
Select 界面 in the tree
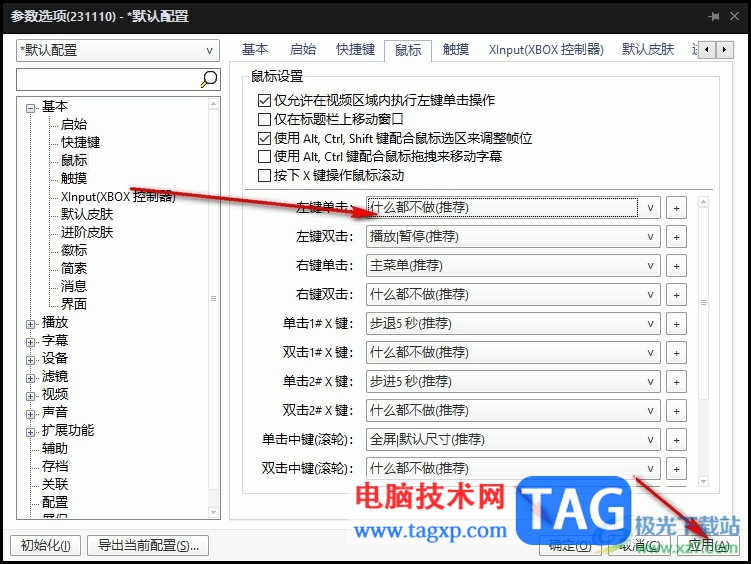[x=74, y=305]
